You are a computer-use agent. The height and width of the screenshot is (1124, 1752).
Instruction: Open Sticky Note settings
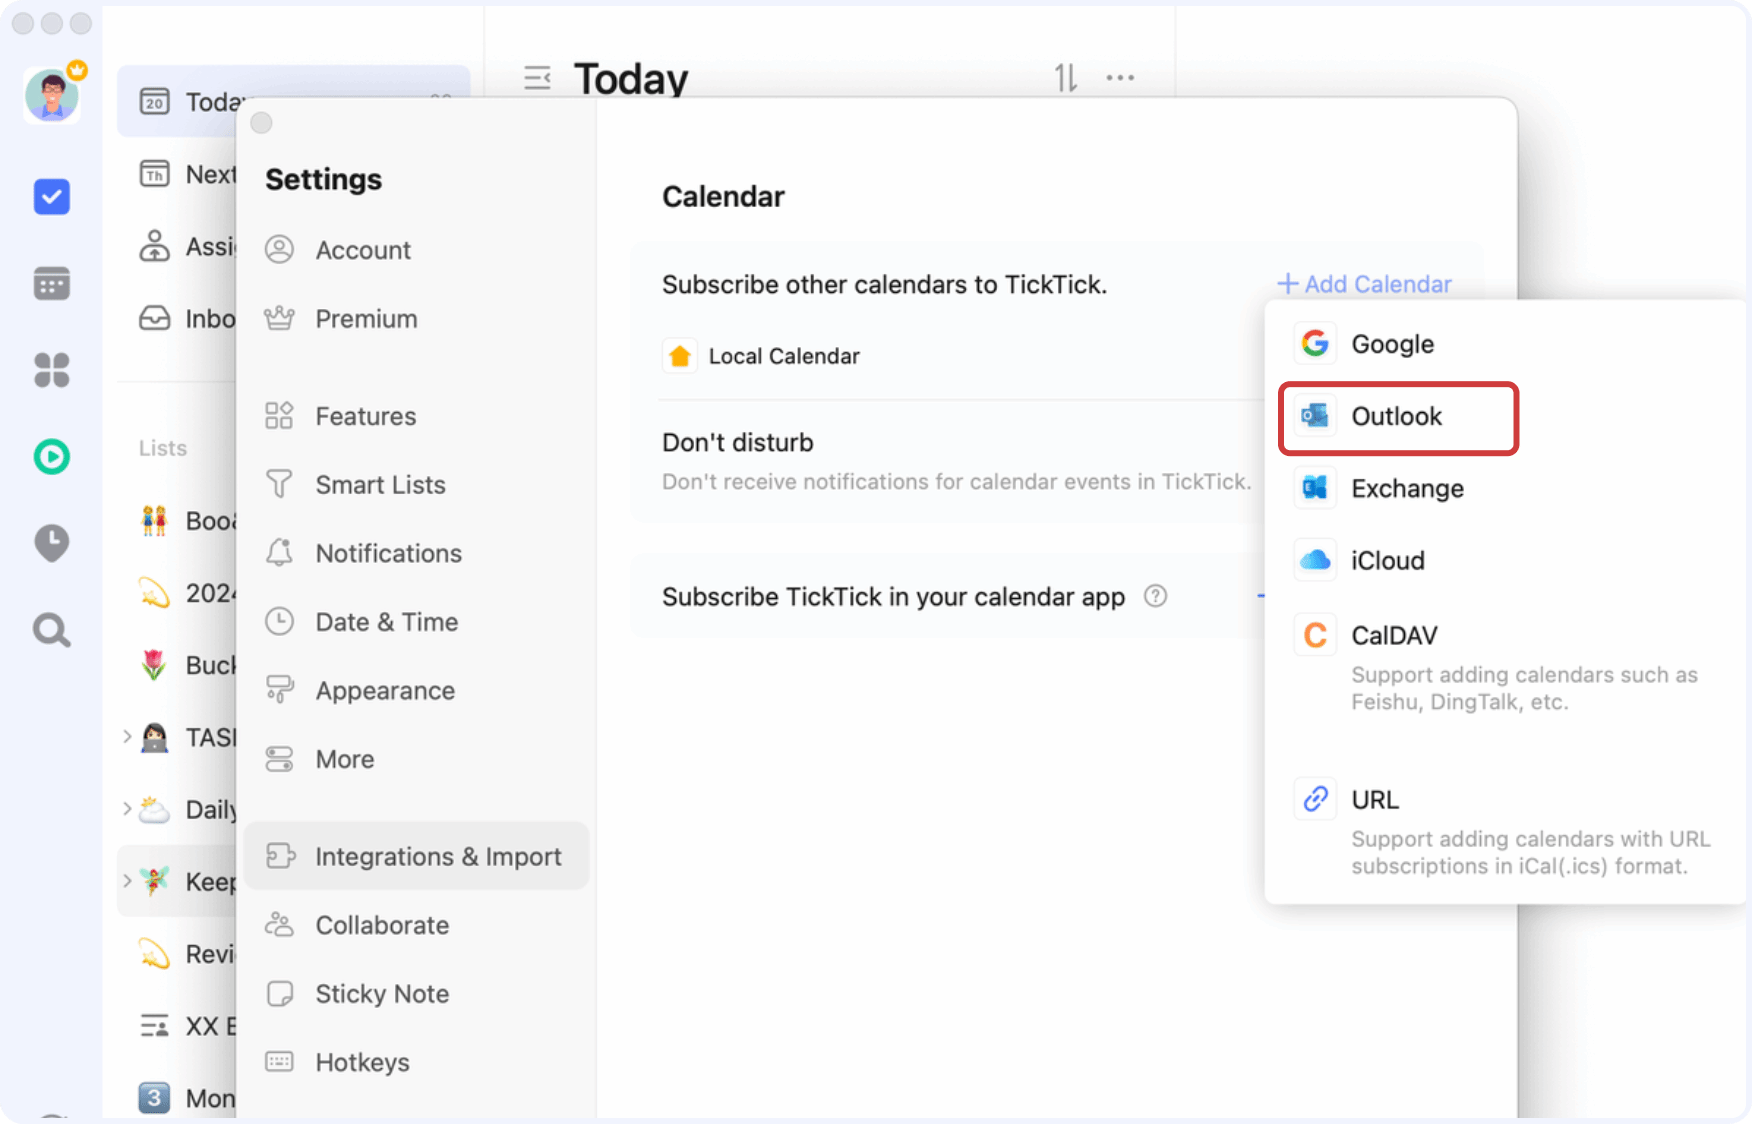point(416,994)
